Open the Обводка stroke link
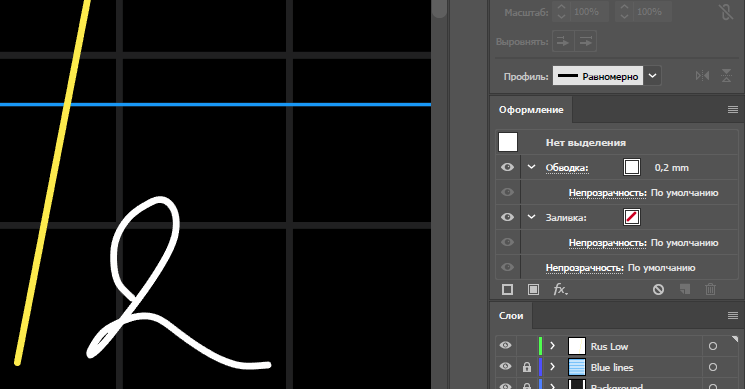 click(x=567, y=168)
